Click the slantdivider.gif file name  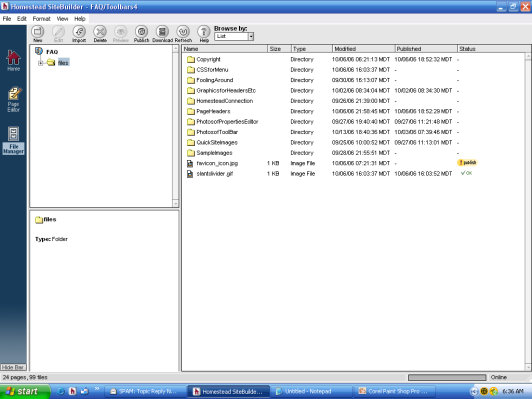(215, 174)
